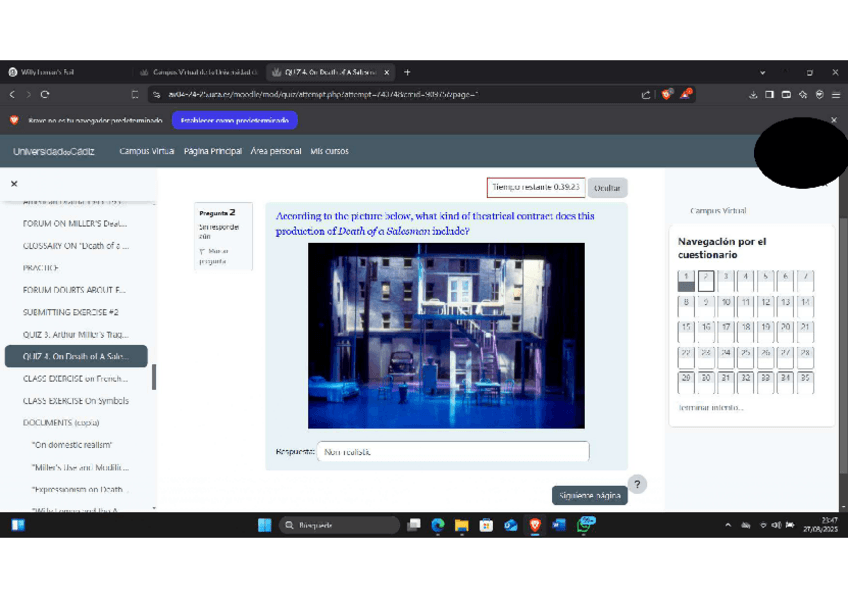
Task: Reload the page with the browser refresh icon
Action: [45, 95]
